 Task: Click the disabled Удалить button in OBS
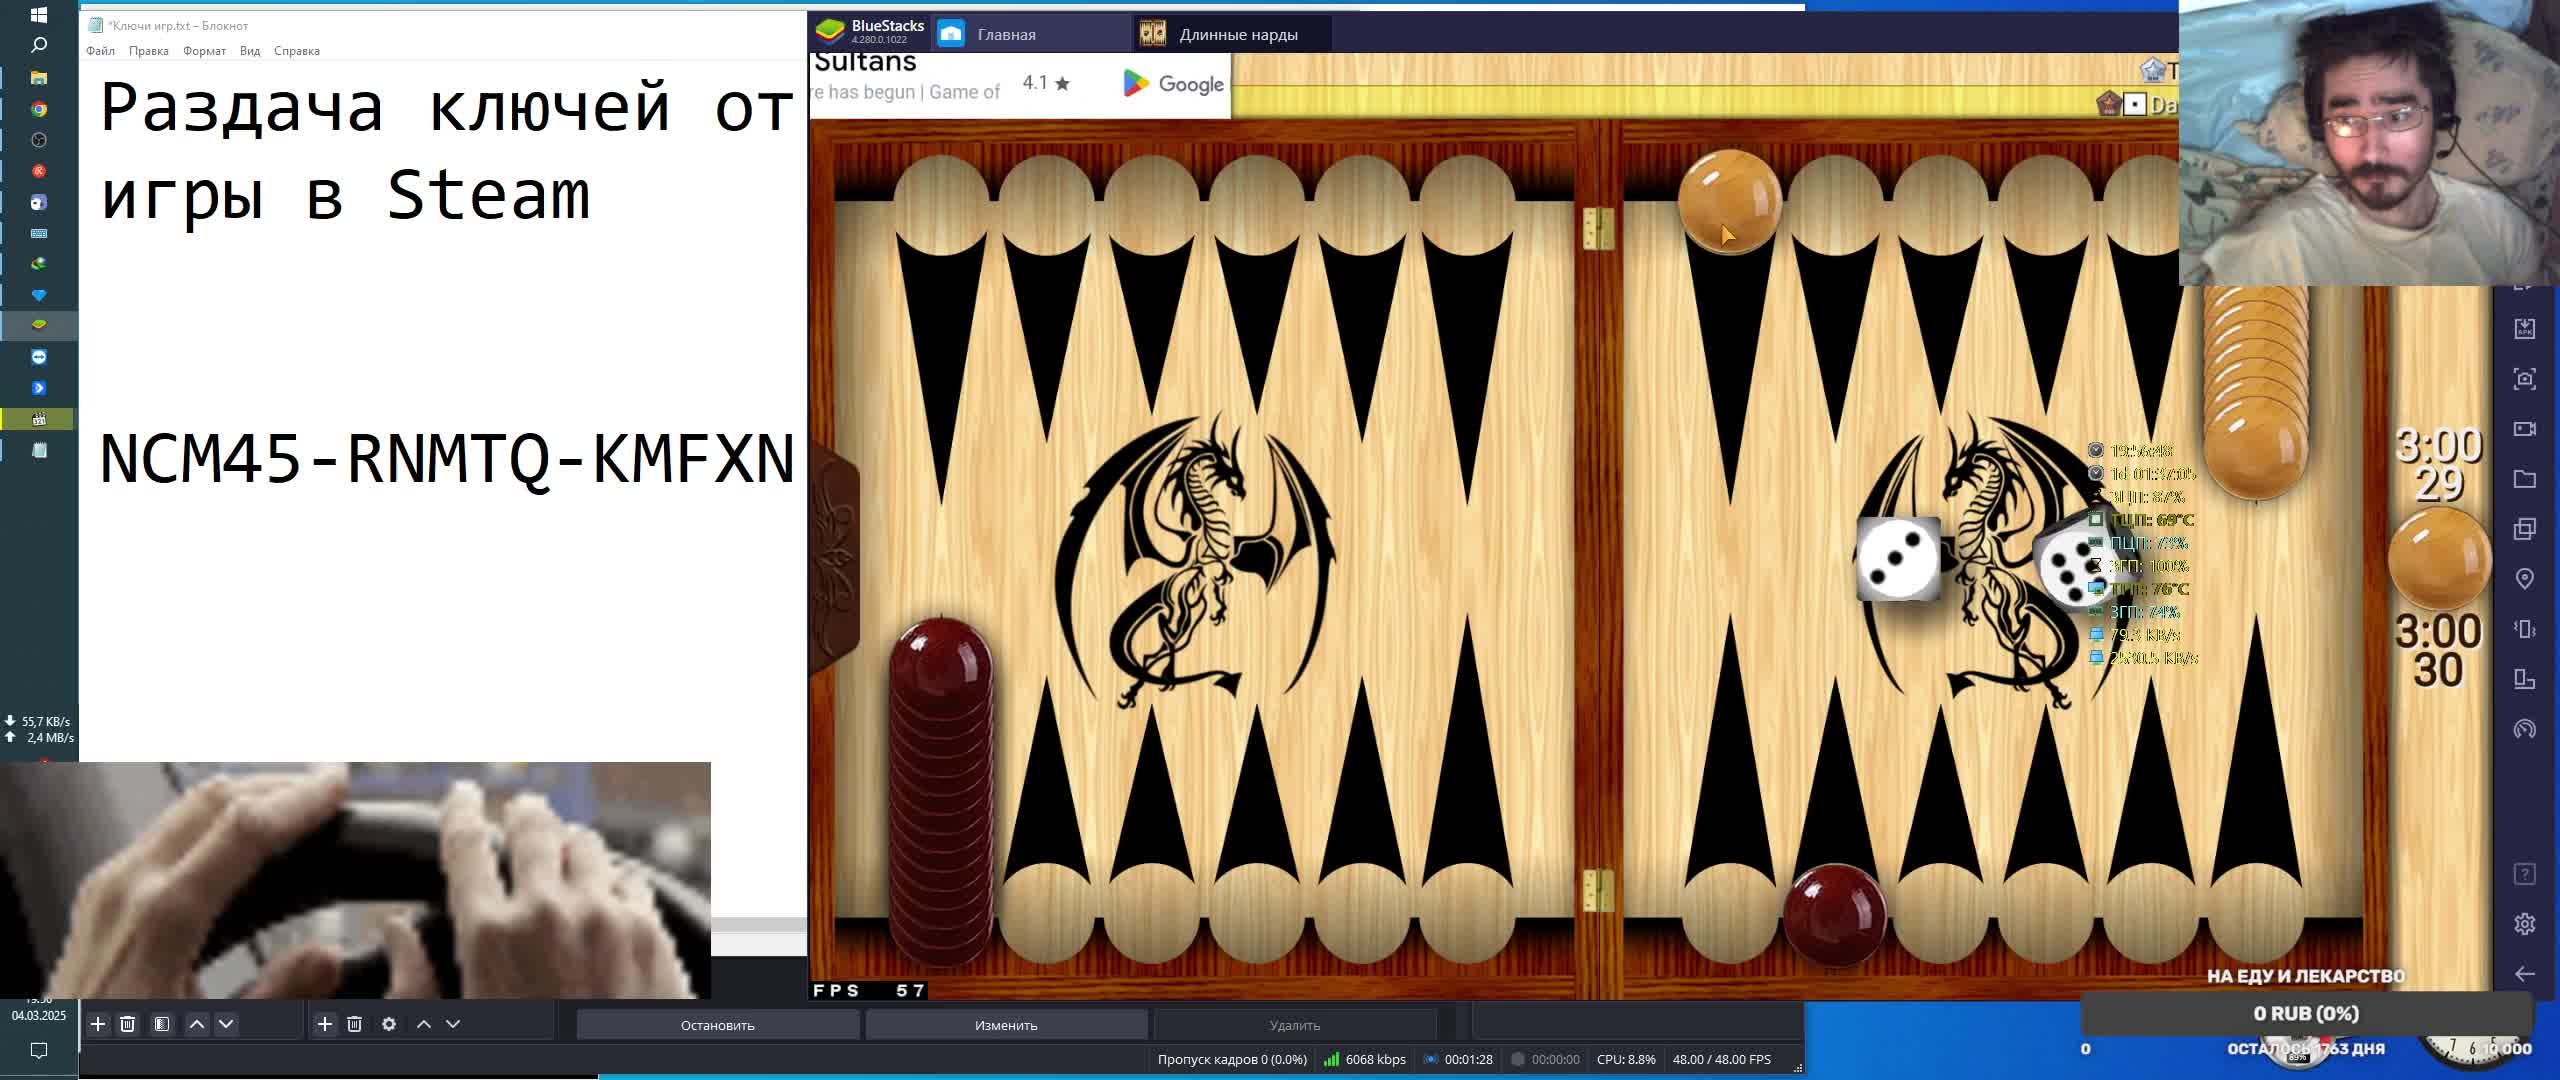pos(1295,1025)
